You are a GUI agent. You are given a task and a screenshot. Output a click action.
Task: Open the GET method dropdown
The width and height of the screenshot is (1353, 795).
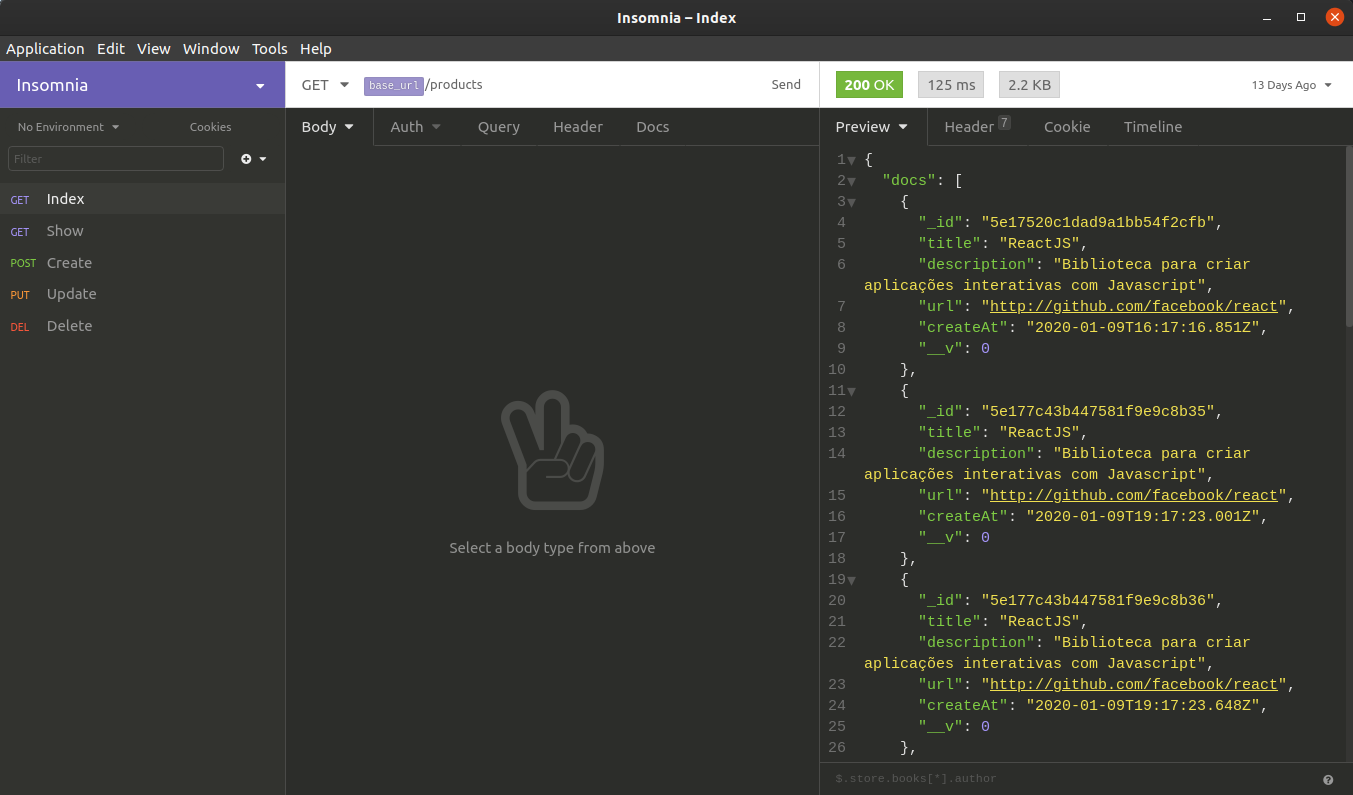point(325,85)
